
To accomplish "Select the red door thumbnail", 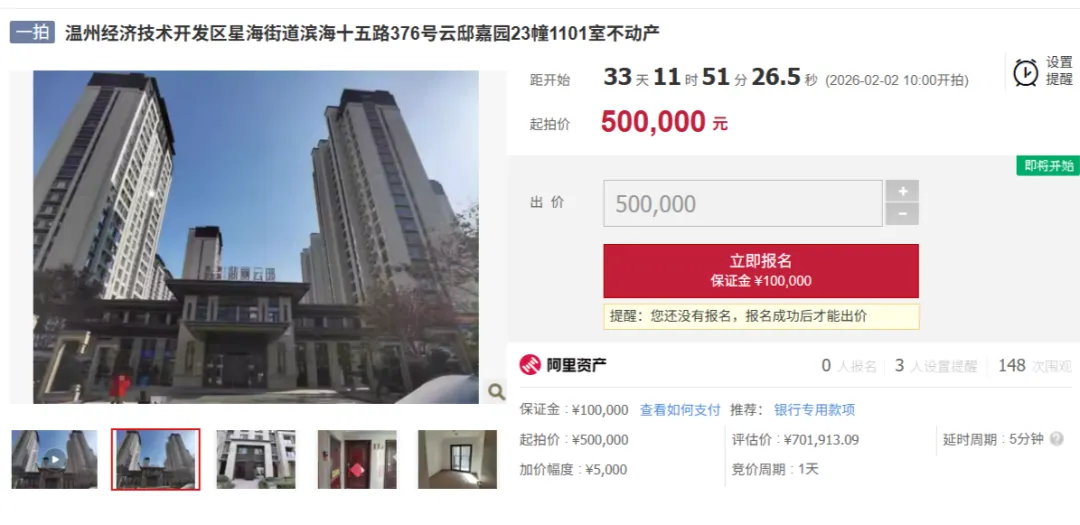I will click(357, 460).
